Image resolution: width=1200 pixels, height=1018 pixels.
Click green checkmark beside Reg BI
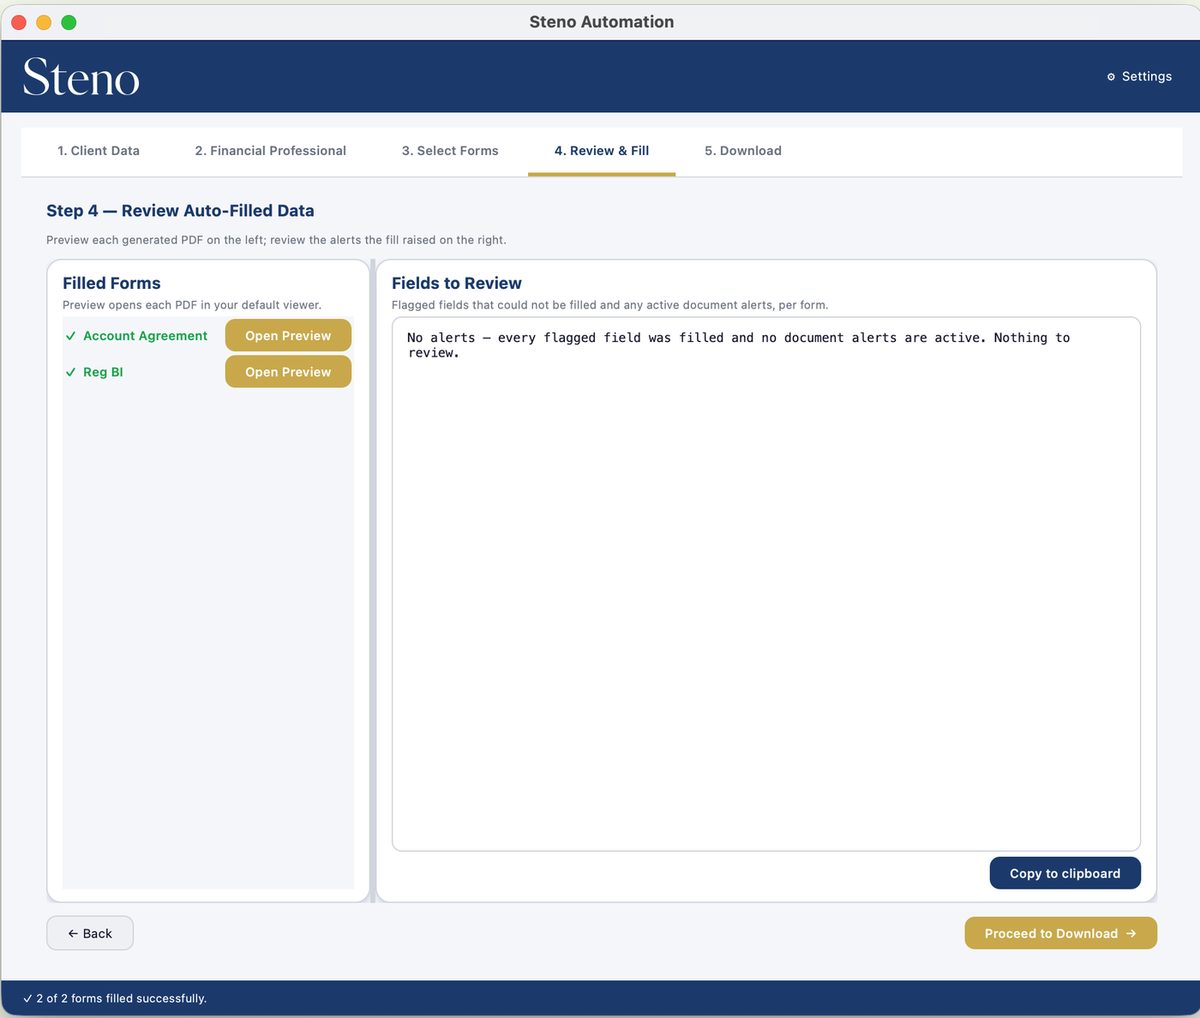[71, 372]
